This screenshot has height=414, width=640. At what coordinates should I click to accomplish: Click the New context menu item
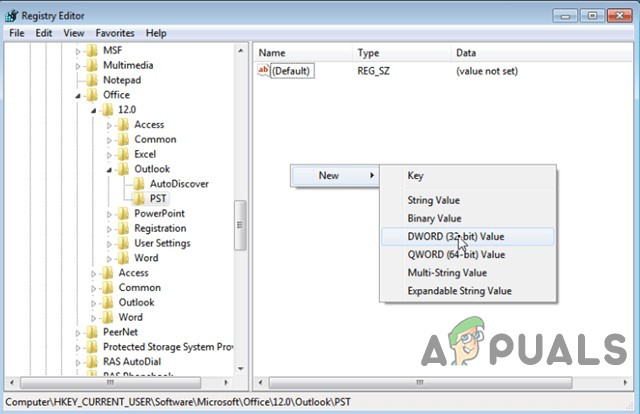pos(335,176)
